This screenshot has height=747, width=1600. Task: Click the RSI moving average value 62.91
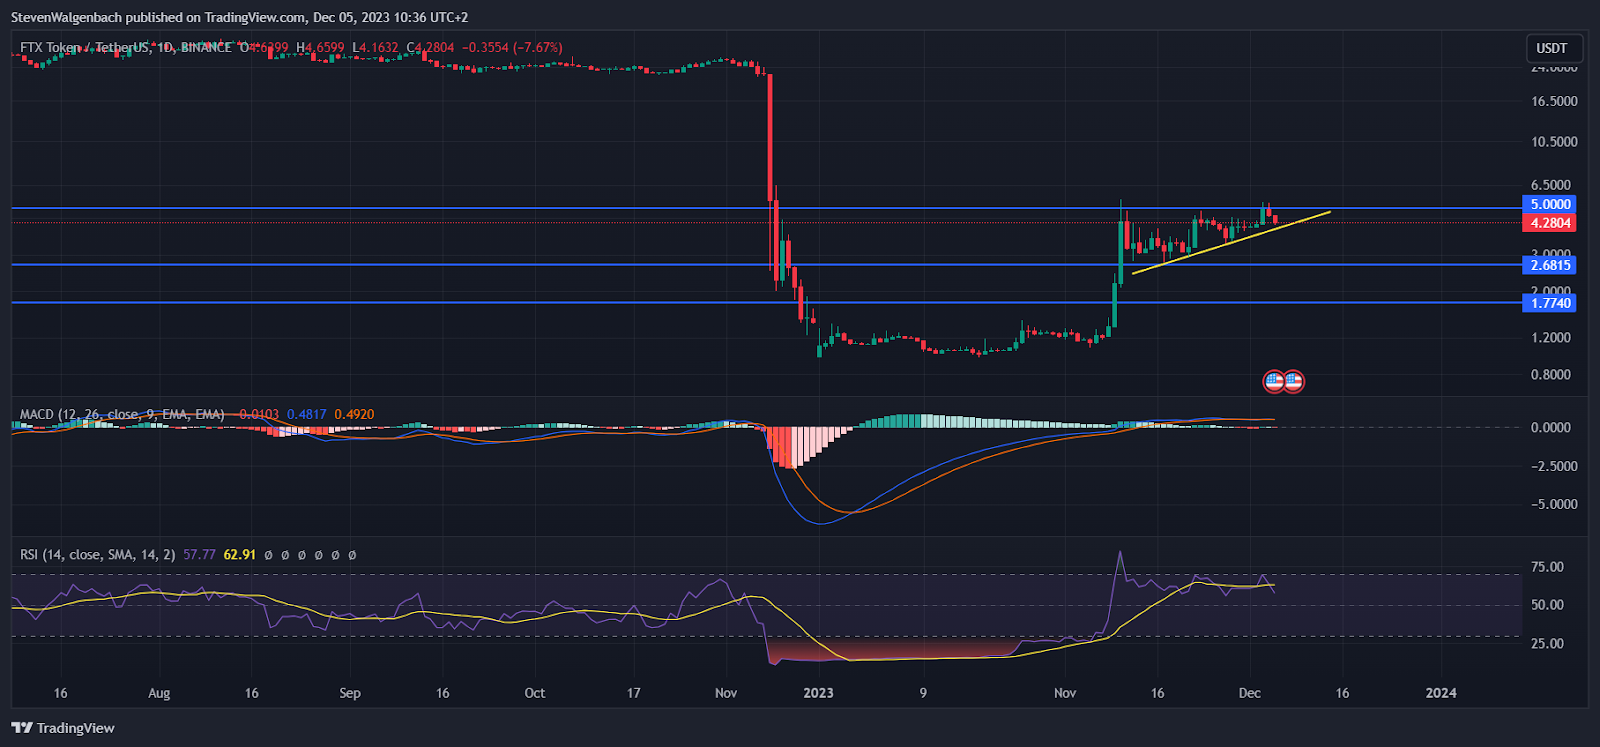point(240,554)
